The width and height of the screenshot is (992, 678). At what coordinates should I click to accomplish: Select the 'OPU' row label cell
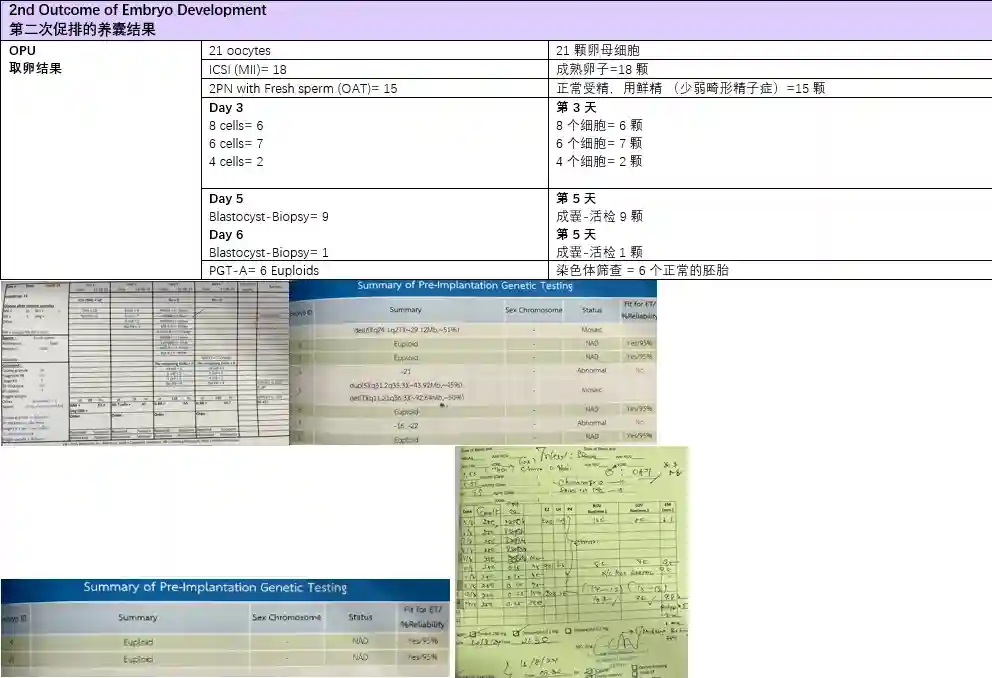(x=22, y=50)
